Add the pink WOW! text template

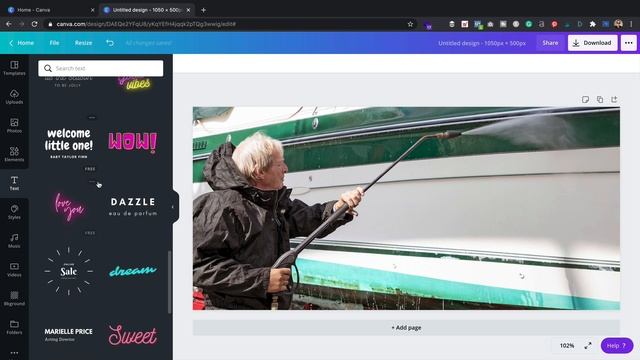[133, 142]
